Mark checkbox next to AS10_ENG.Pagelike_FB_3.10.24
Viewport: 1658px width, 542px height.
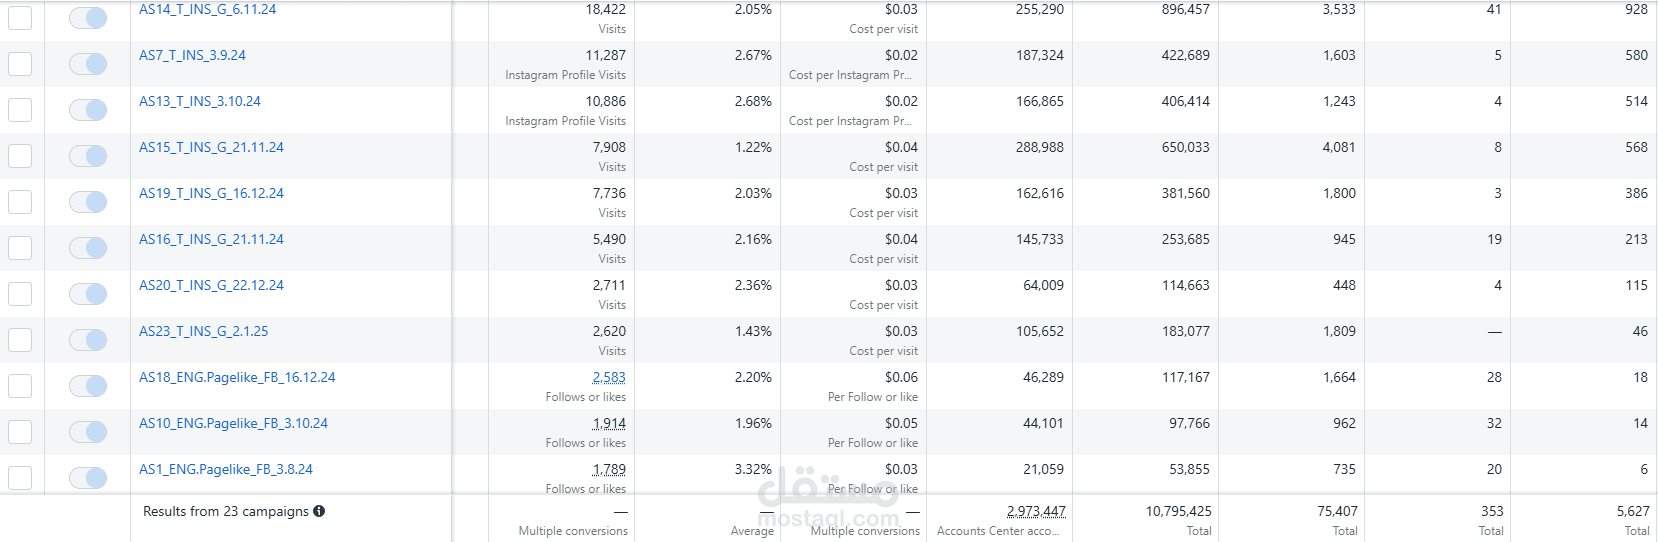(x=20, y=432)
